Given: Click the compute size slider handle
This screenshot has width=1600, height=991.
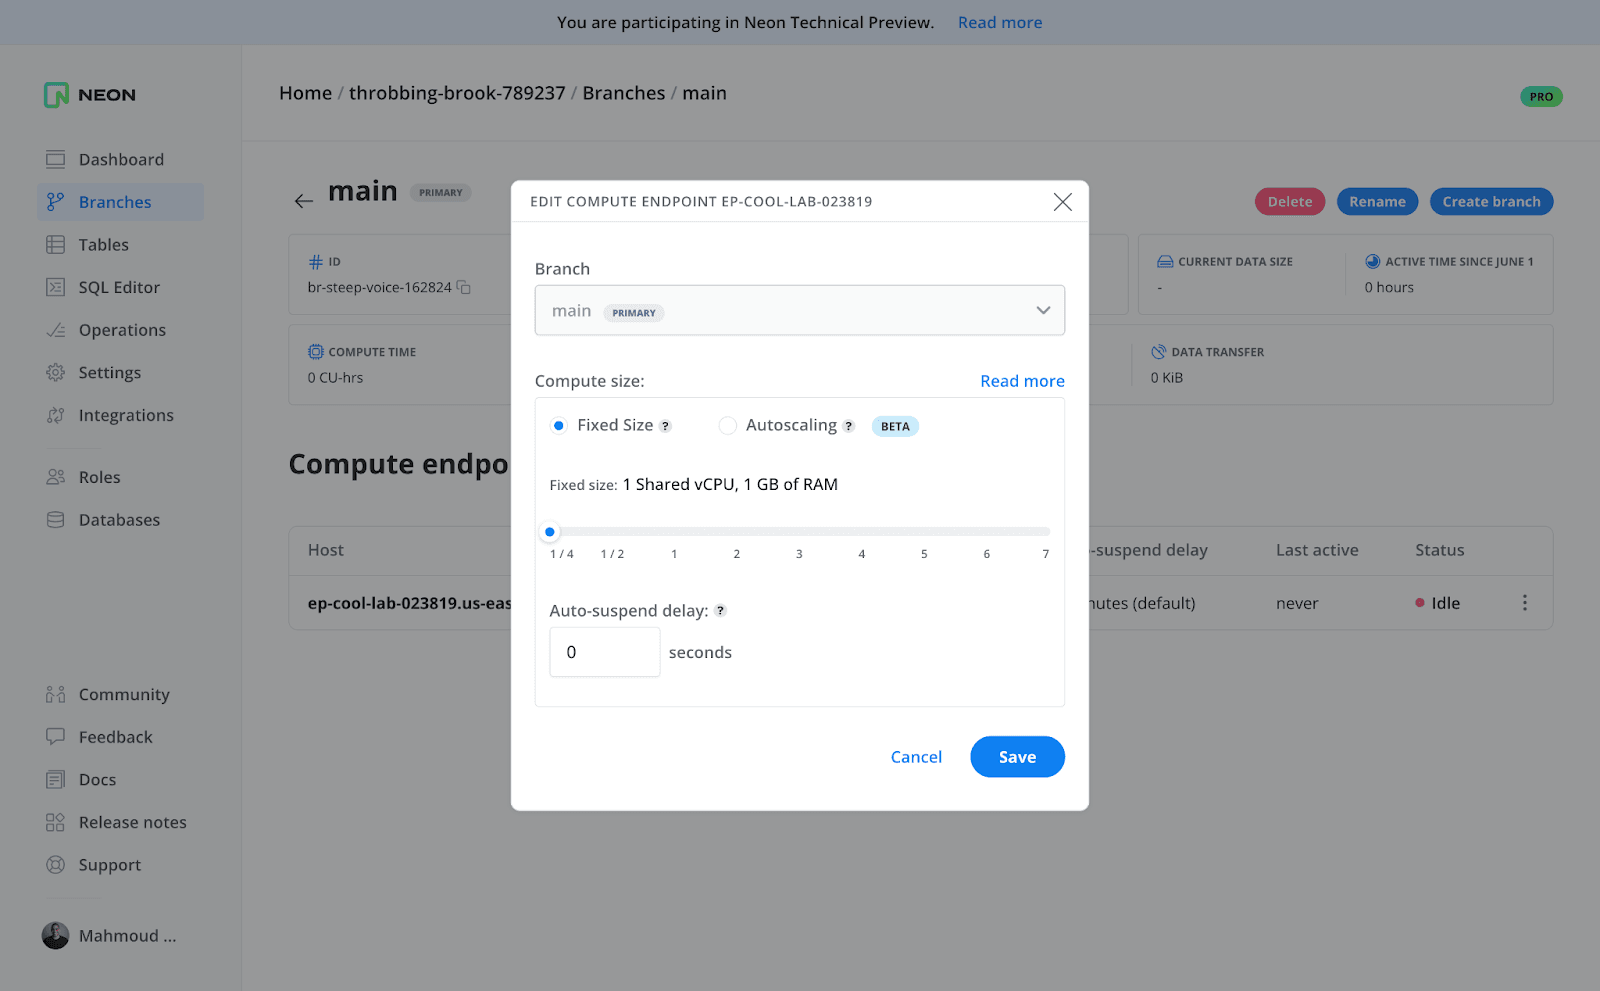Looking at the screenshot, I should tap(550, 532).
